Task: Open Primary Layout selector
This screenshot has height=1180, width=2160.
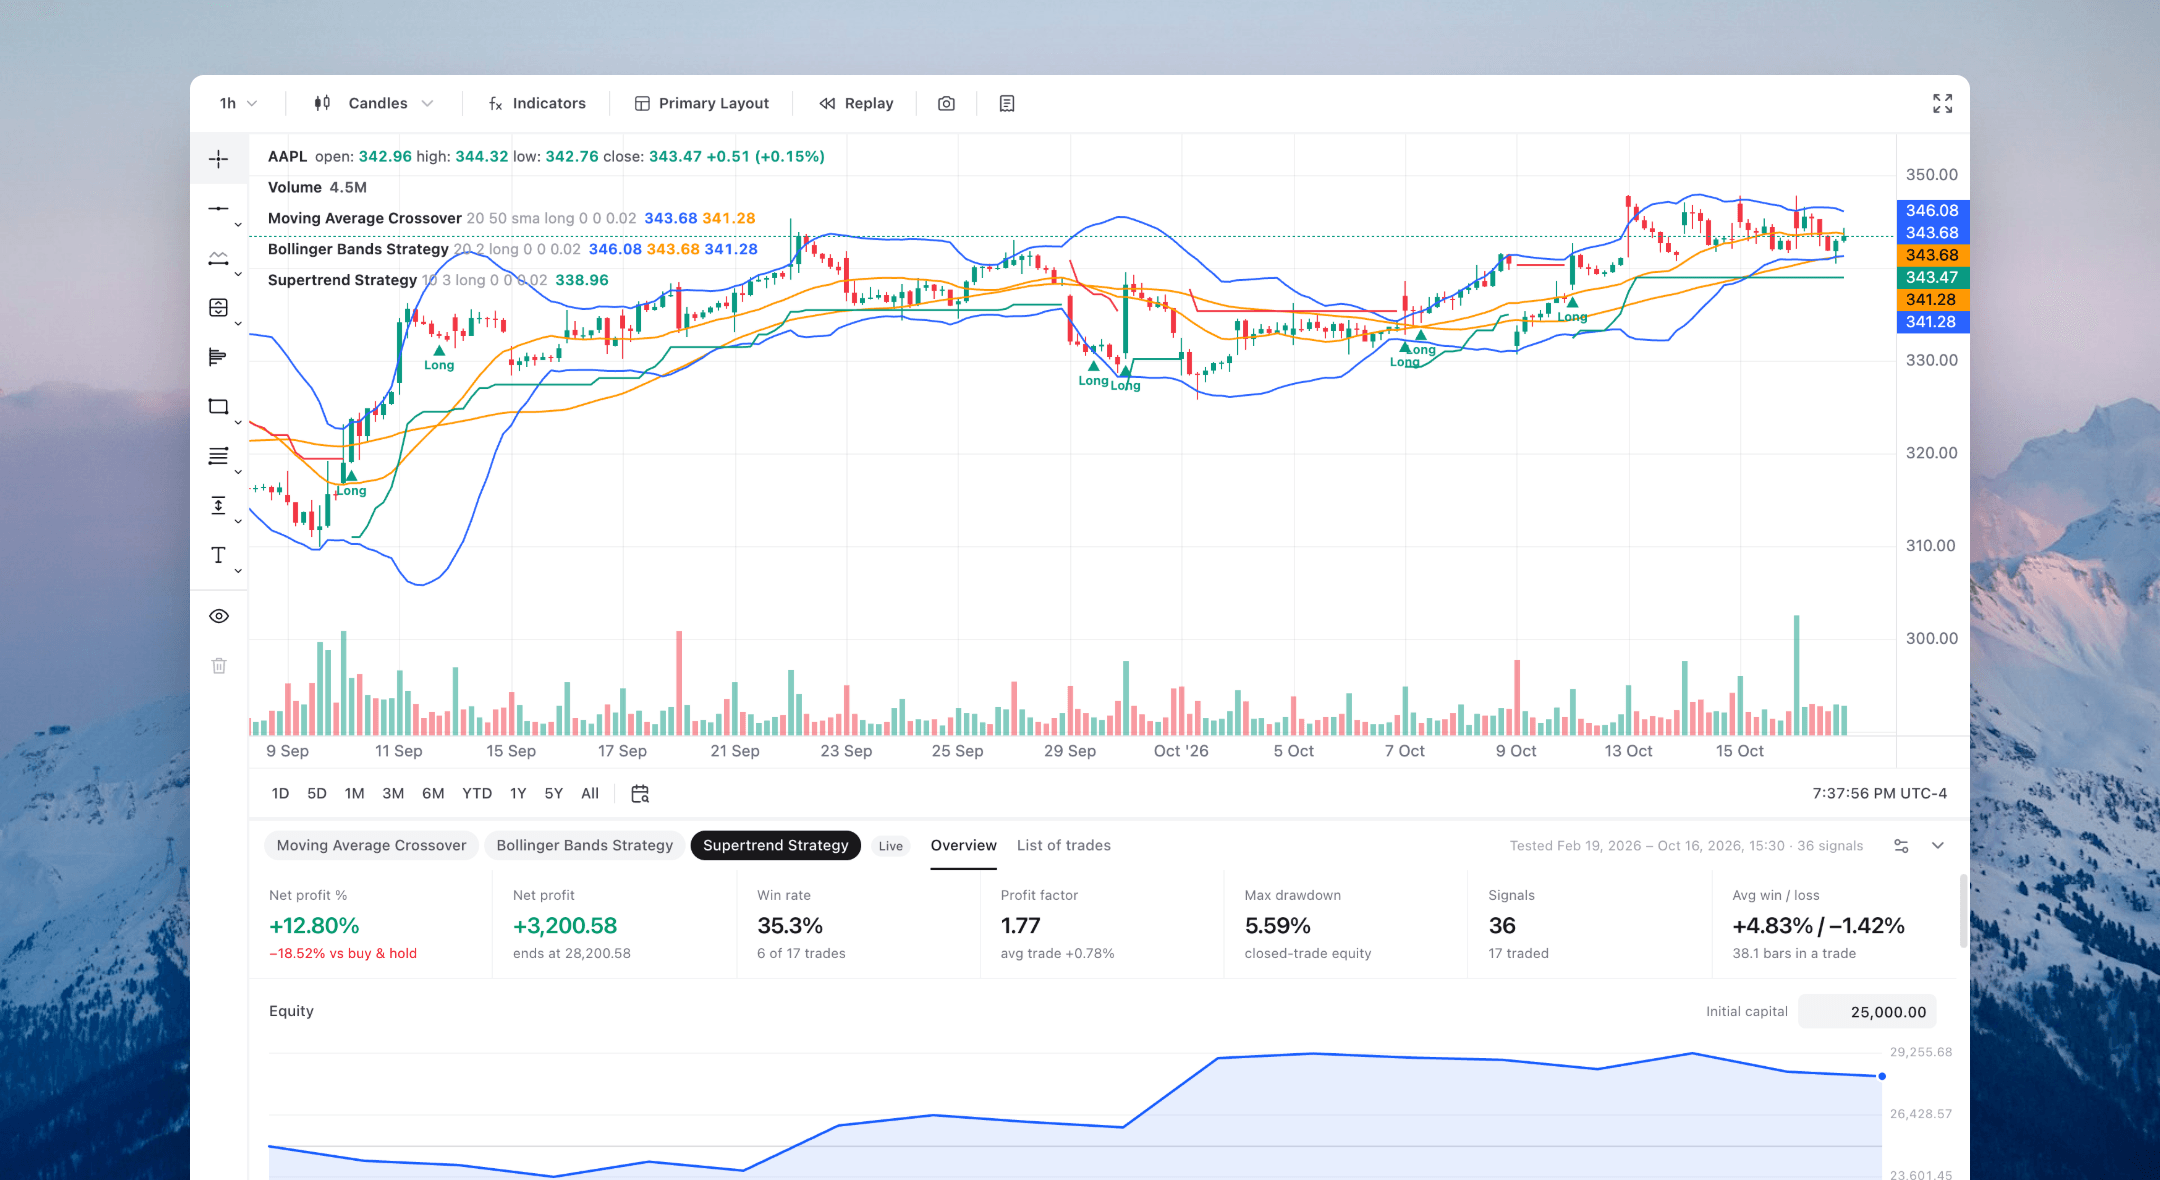Action: (x=702, y=103)
